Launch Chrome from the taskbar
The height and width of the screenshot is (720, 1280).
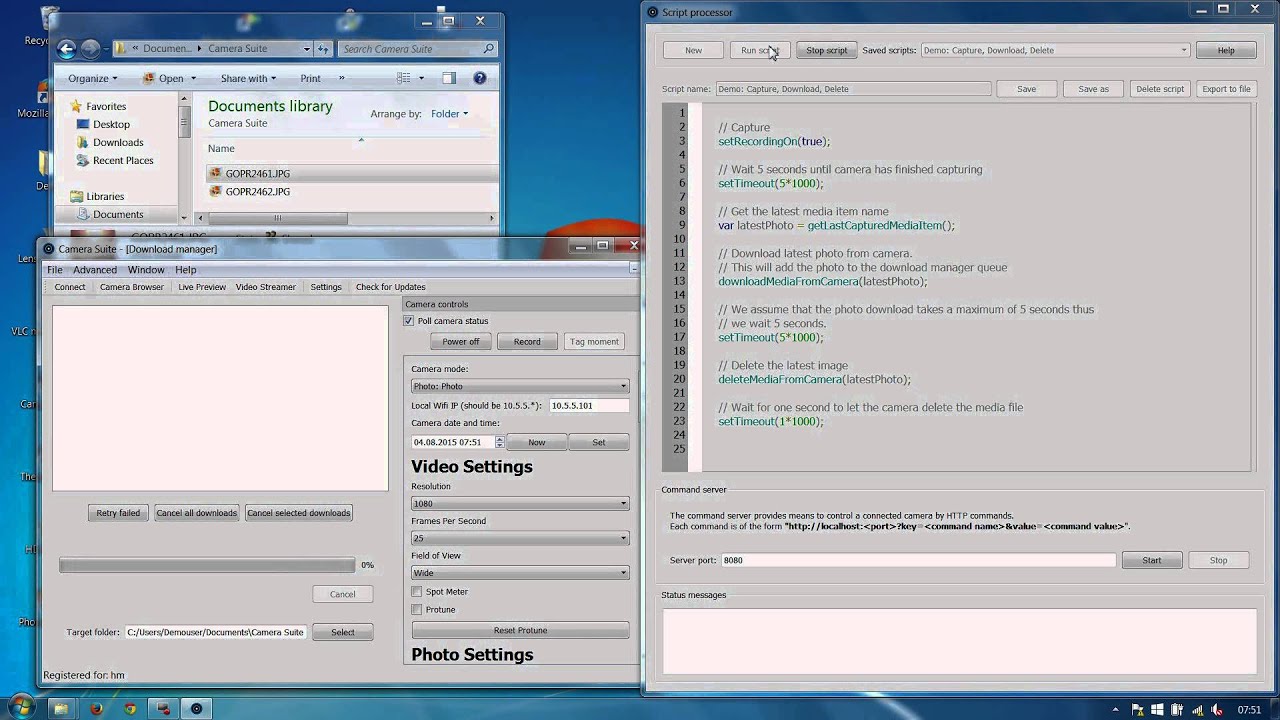[129, 709]
